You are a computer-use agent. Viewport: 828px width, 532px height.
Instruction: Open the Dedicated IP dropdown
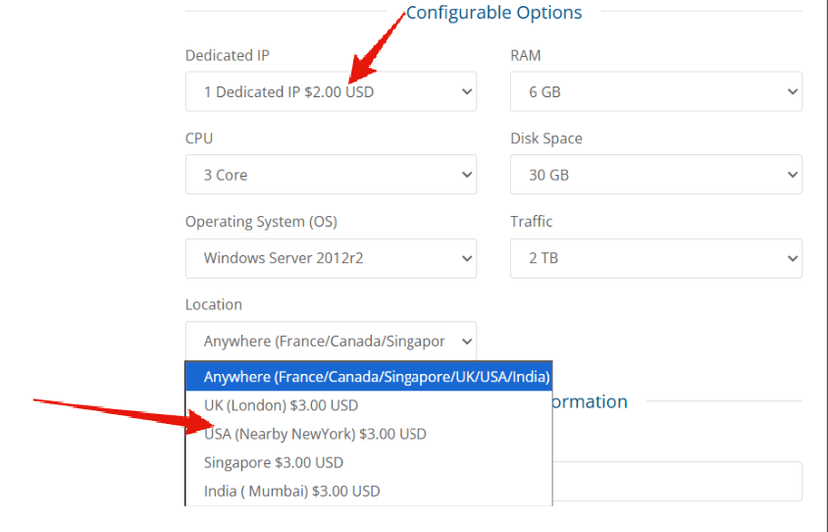pyautogui.click(x=330, y=92)
